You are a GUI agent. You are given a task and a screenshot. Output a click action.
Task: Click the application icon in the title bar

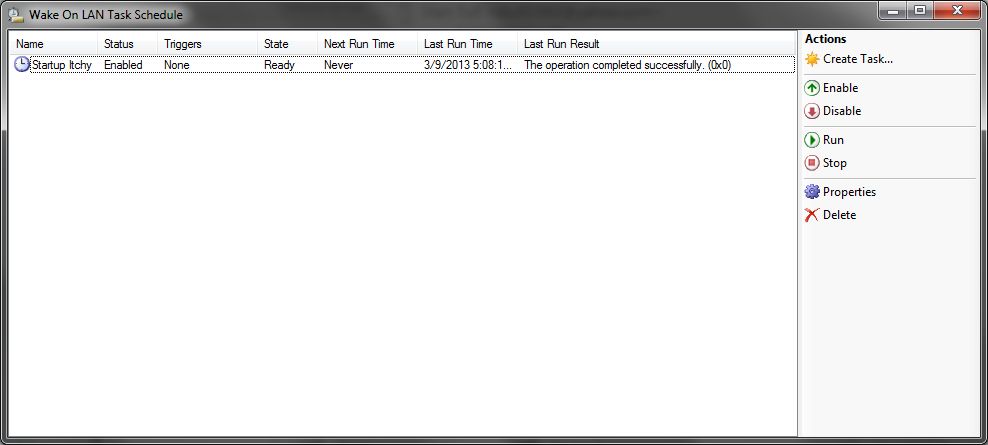point(14,14)
